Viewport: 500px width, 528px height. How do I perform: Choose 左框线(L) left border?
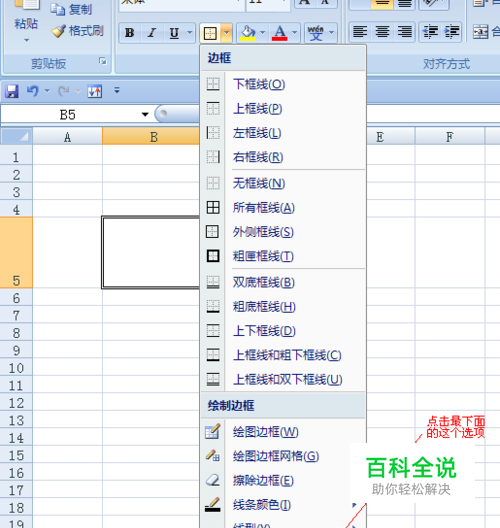[283, 133]
